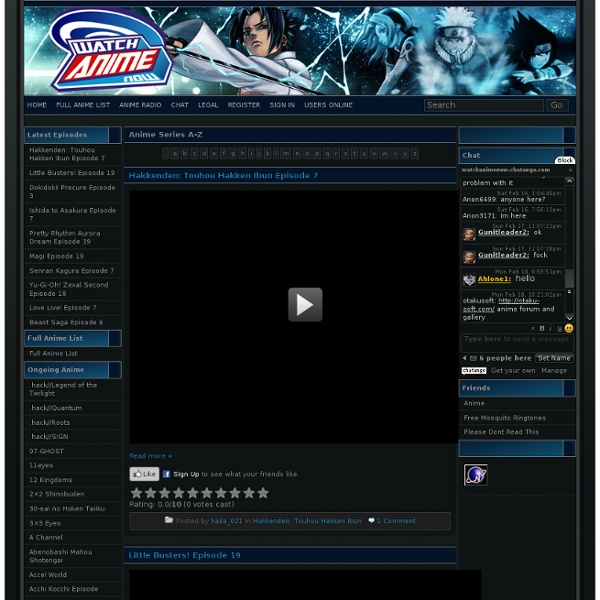Viewport: 600px width, 600px height.
Task: Open Beast Saga Episode 6 link
Action: pos(66,322)
